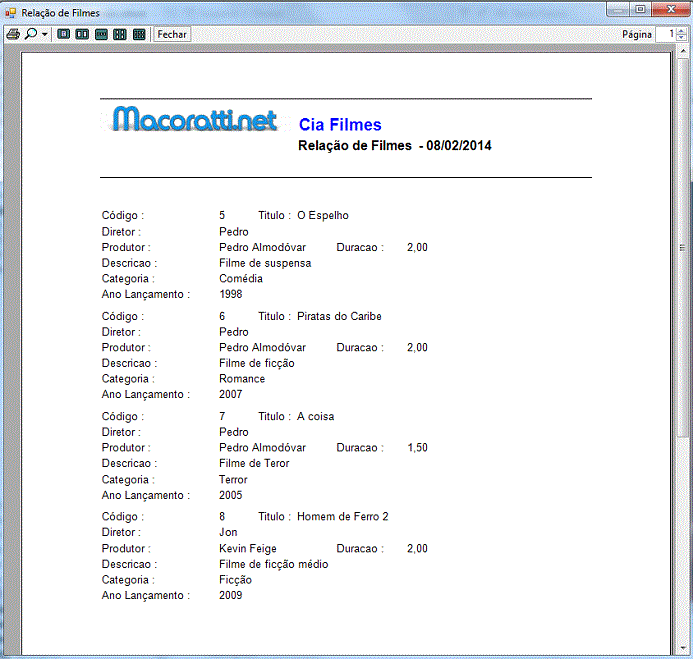The image size is (693, 659).
Task: Click the Fechar button
Action: click(x=172, y=34)
